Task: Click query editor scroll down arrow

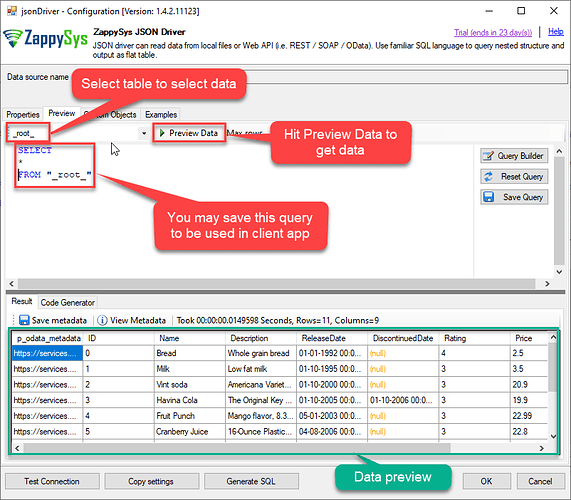Action: (559, 272)
